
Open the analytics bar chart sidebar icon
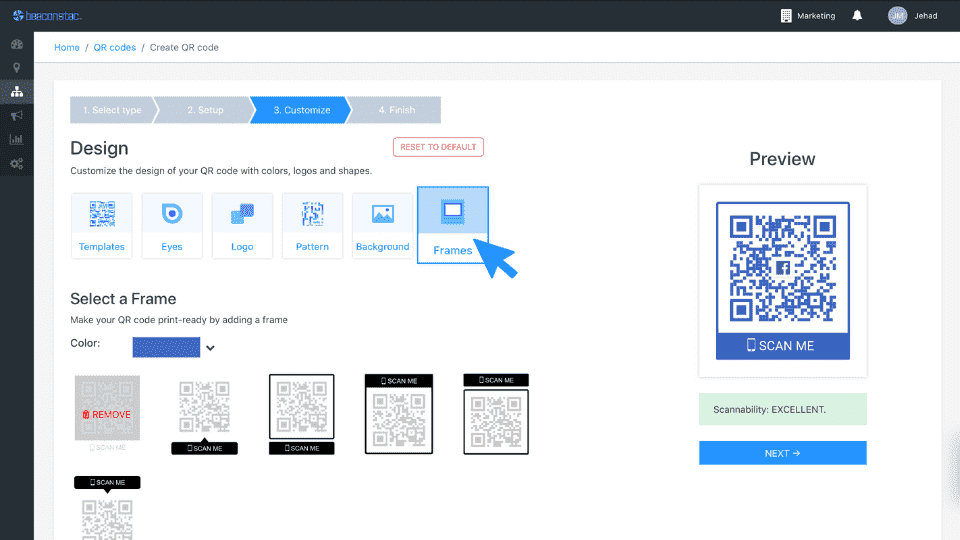tap(17, 140)
